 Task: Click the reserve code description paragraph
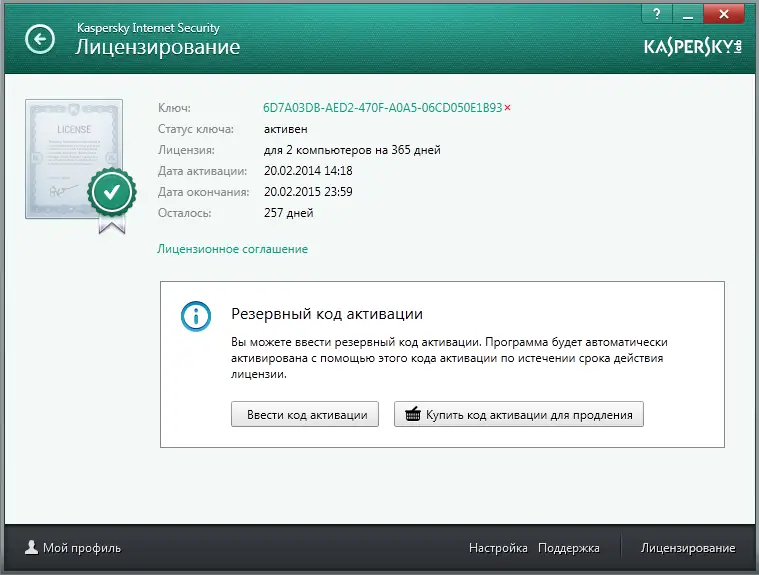click(449, 358)
